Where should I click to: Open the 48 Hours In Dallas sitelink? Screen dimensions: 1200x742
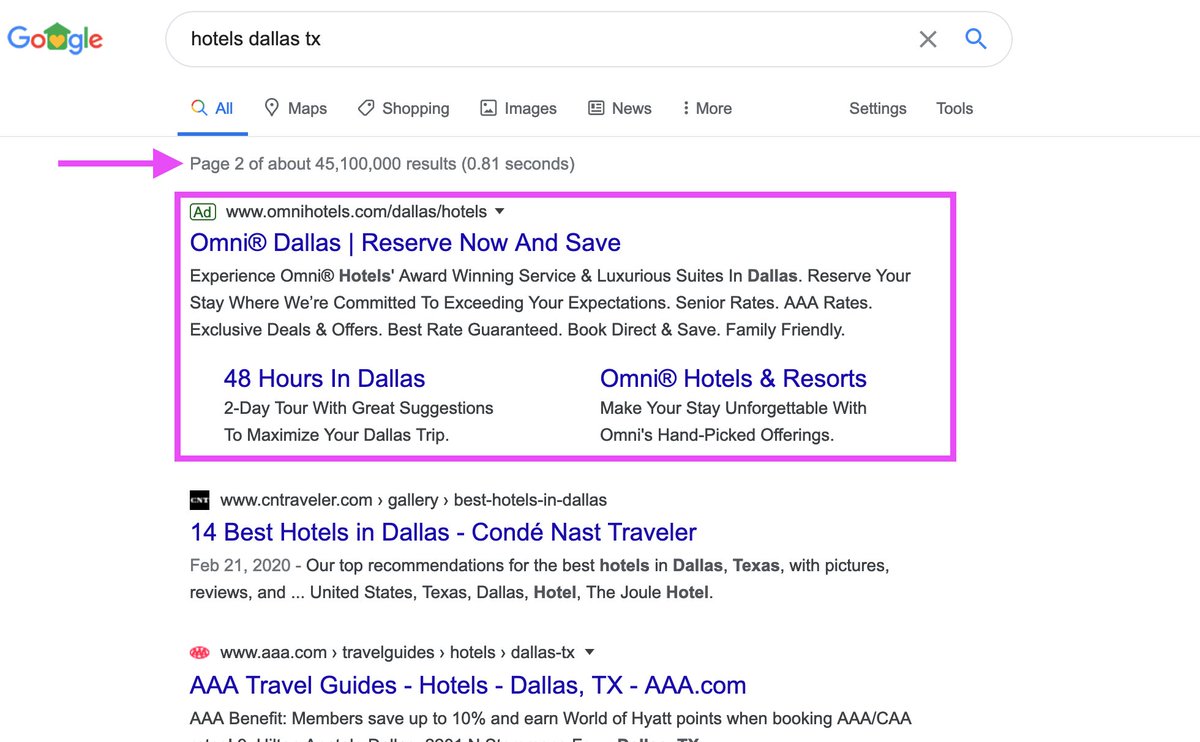click(324, 378)
